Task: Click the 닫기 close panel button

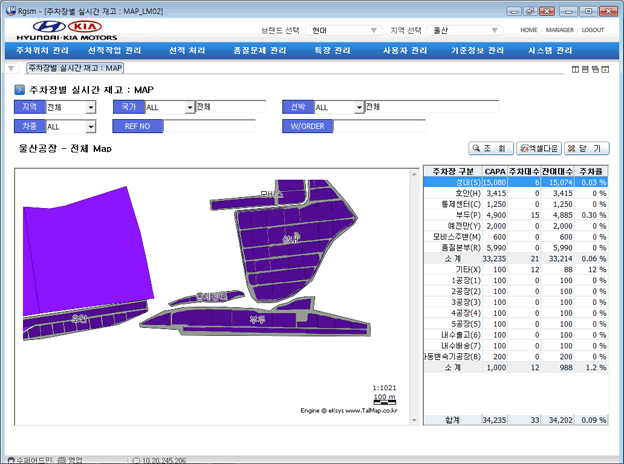Action: pyautogui.click(x=586, y=148)
